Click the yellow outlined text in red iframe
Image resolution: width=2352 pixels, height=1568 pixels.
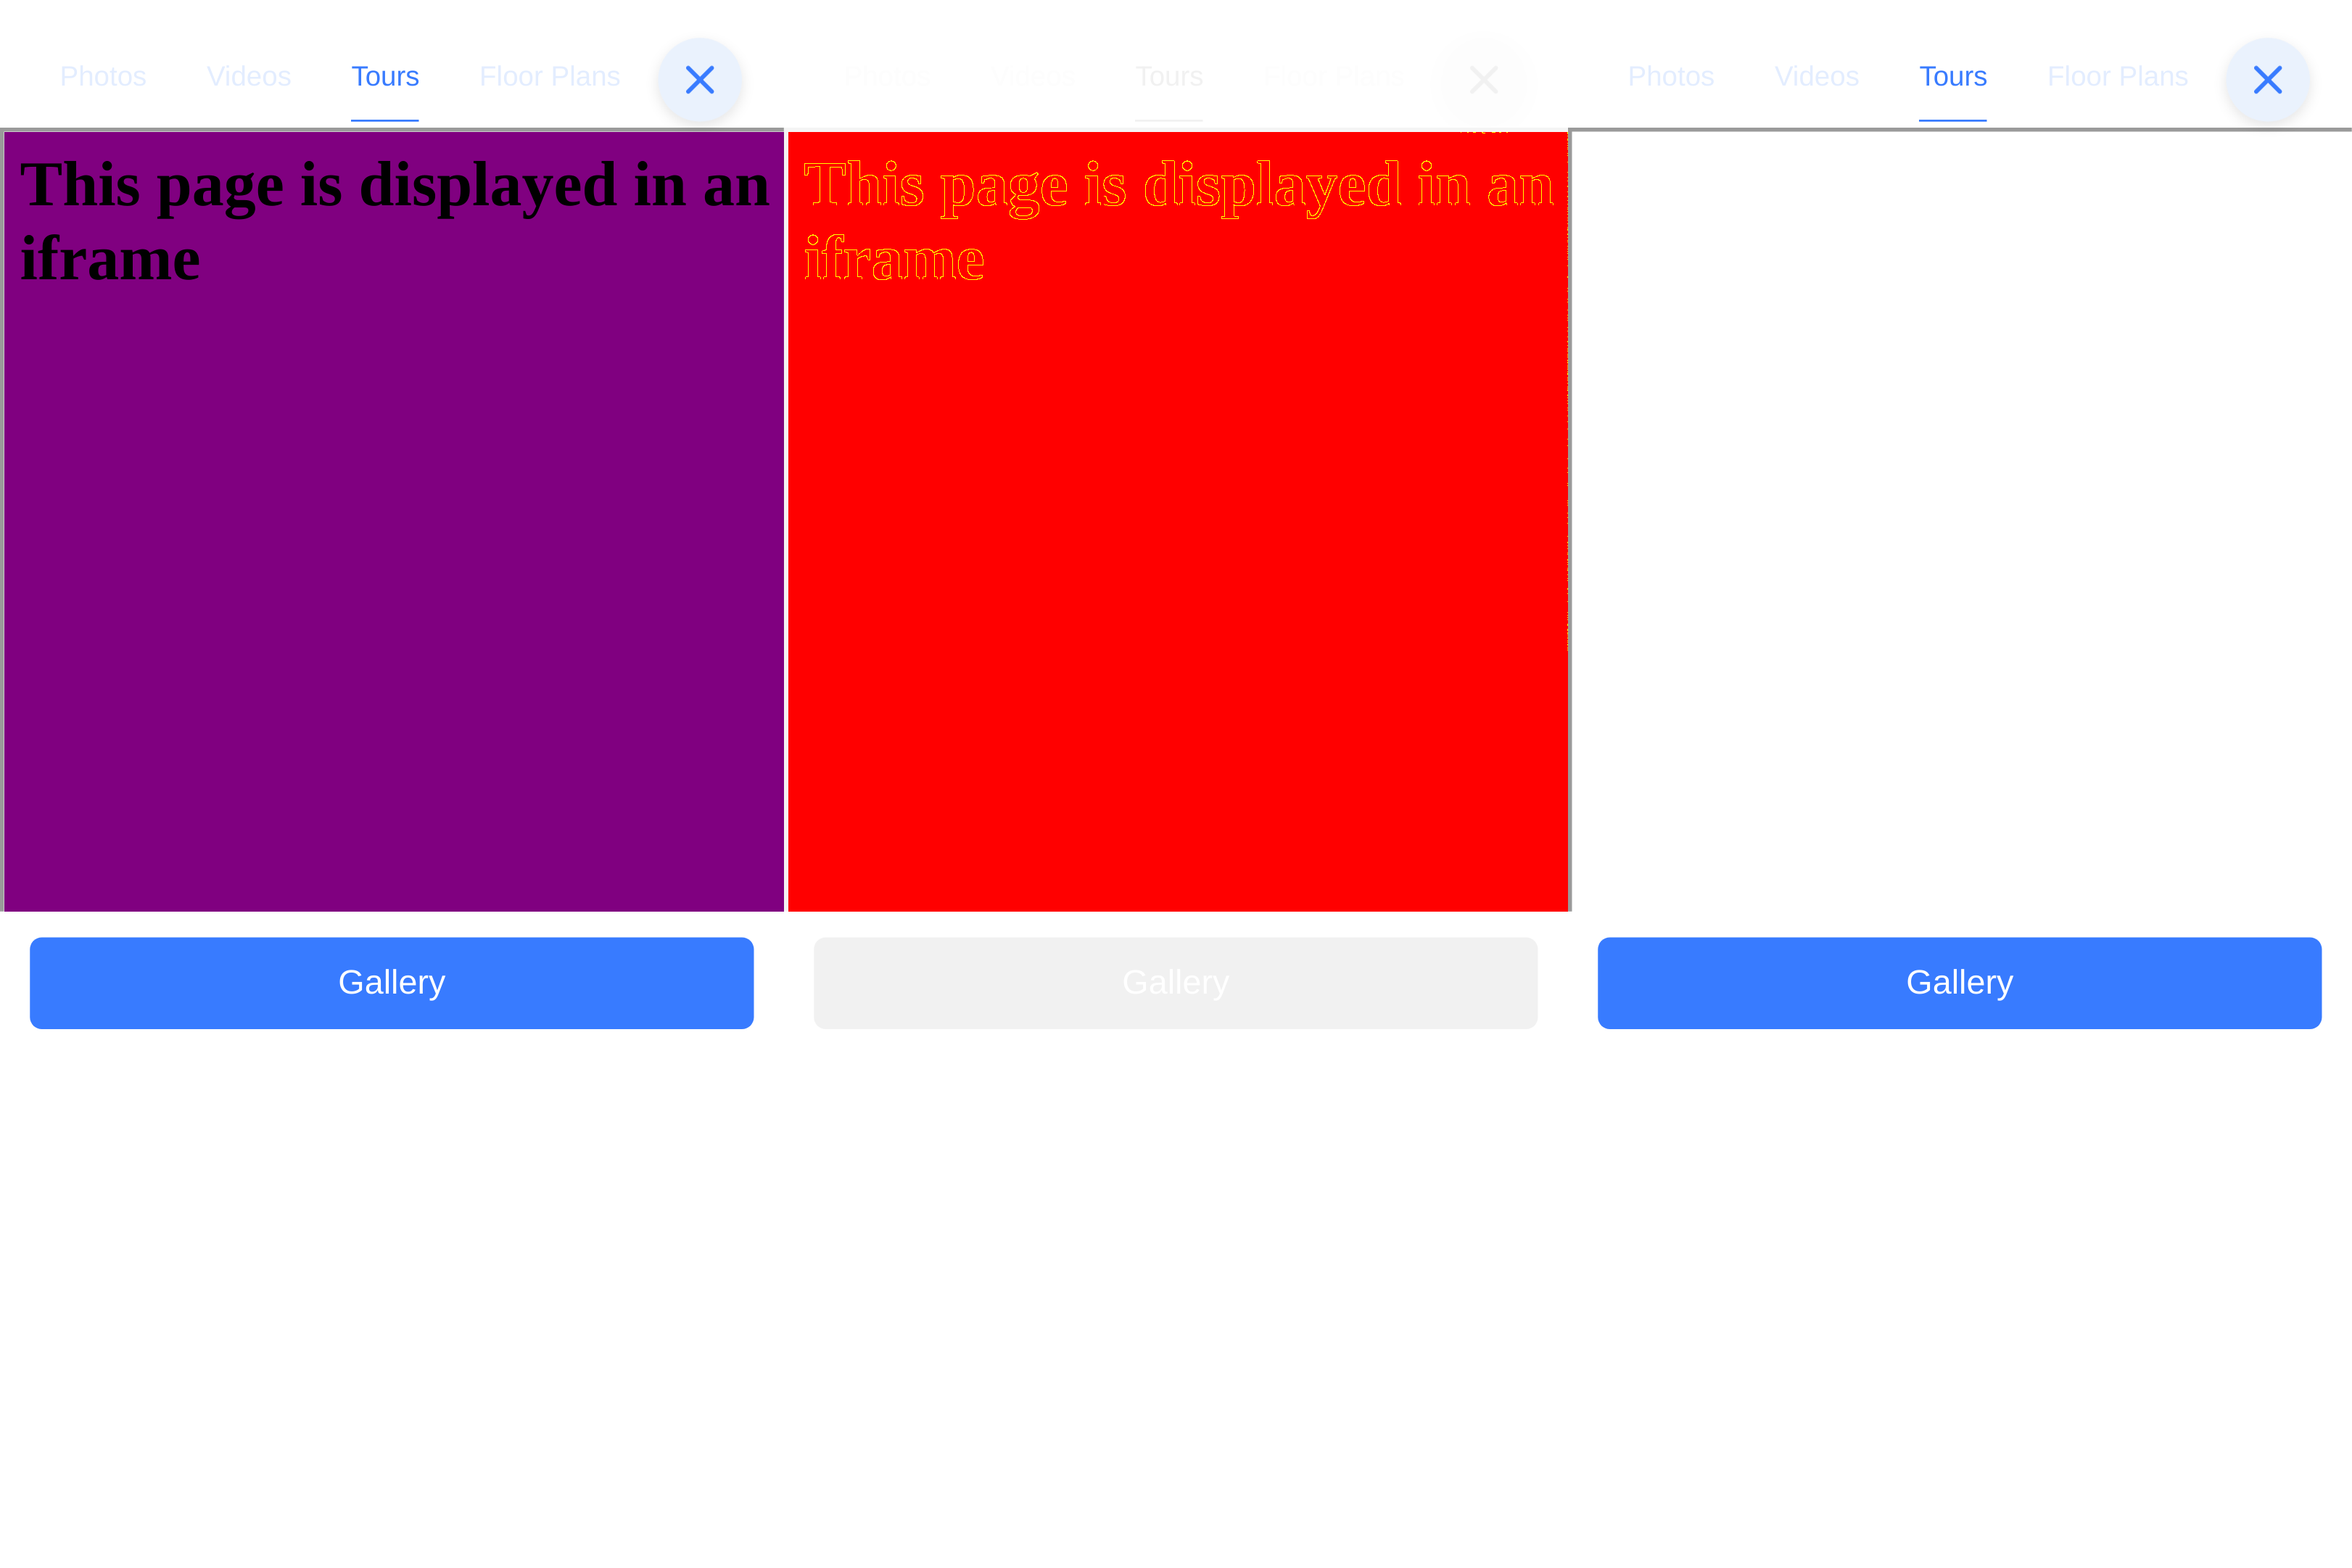click(x=1177, y=187)
